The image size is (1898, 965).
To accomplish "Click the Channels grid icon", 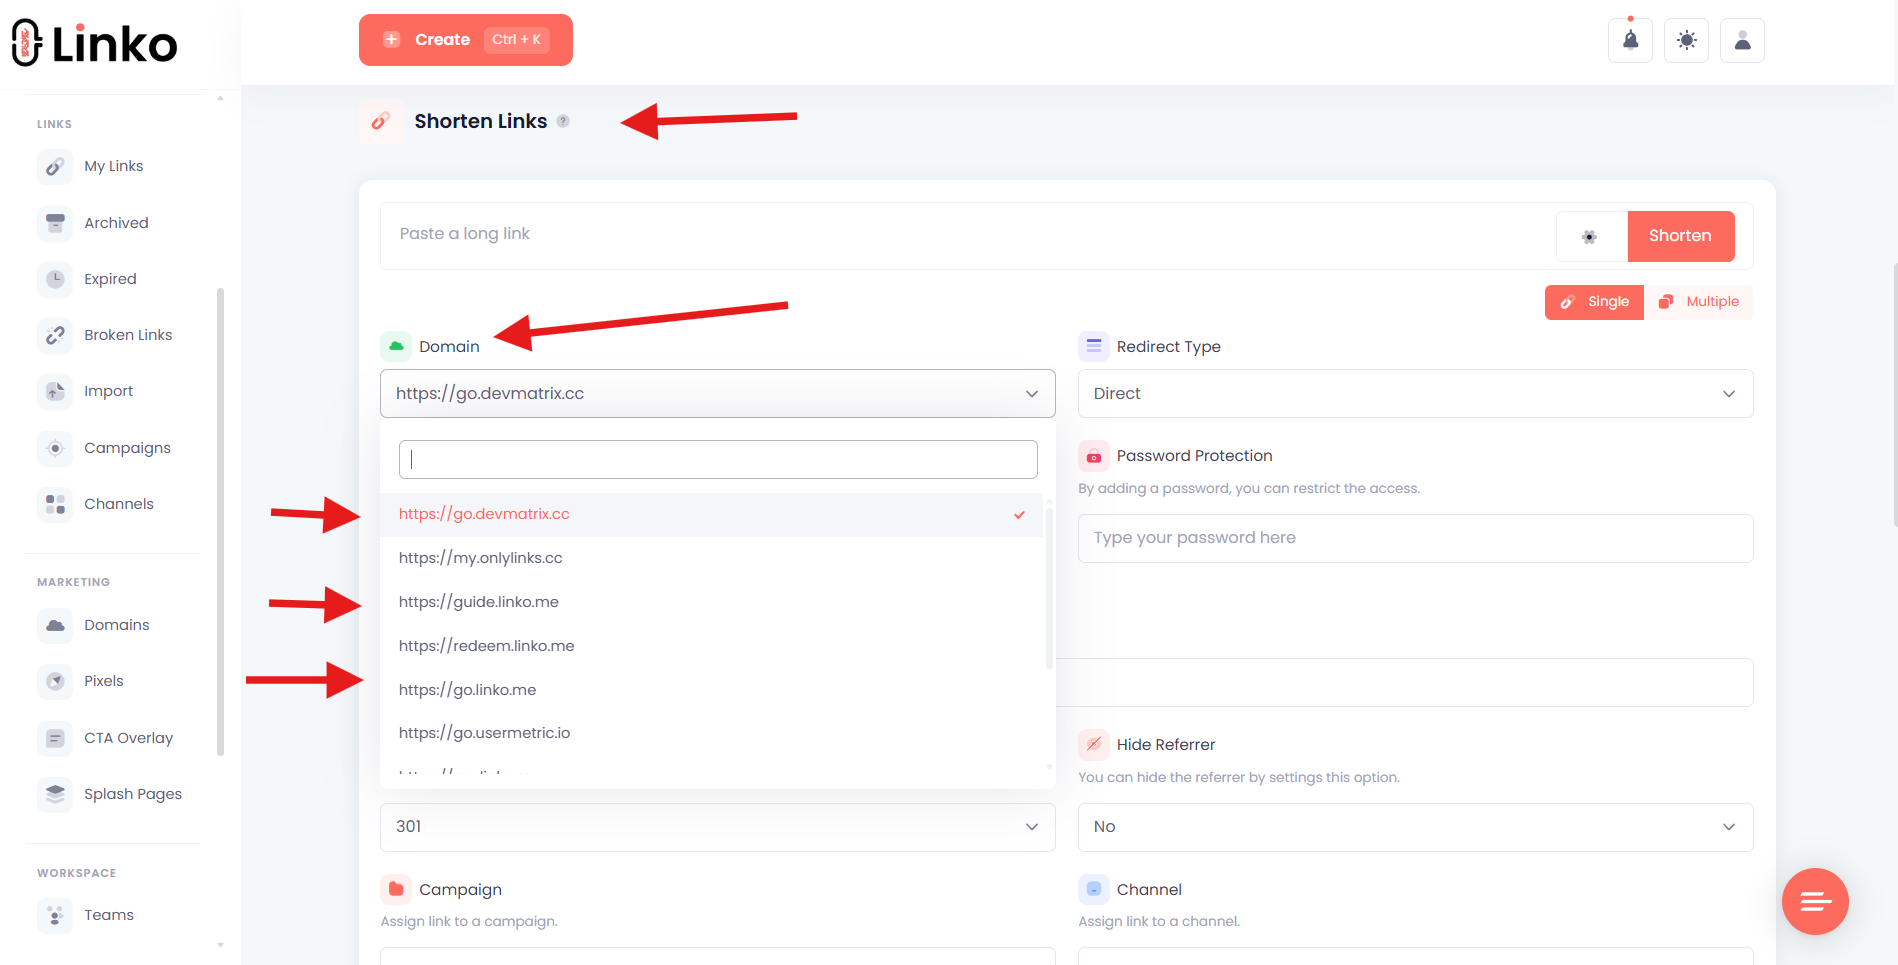I will tap(55, 504).
